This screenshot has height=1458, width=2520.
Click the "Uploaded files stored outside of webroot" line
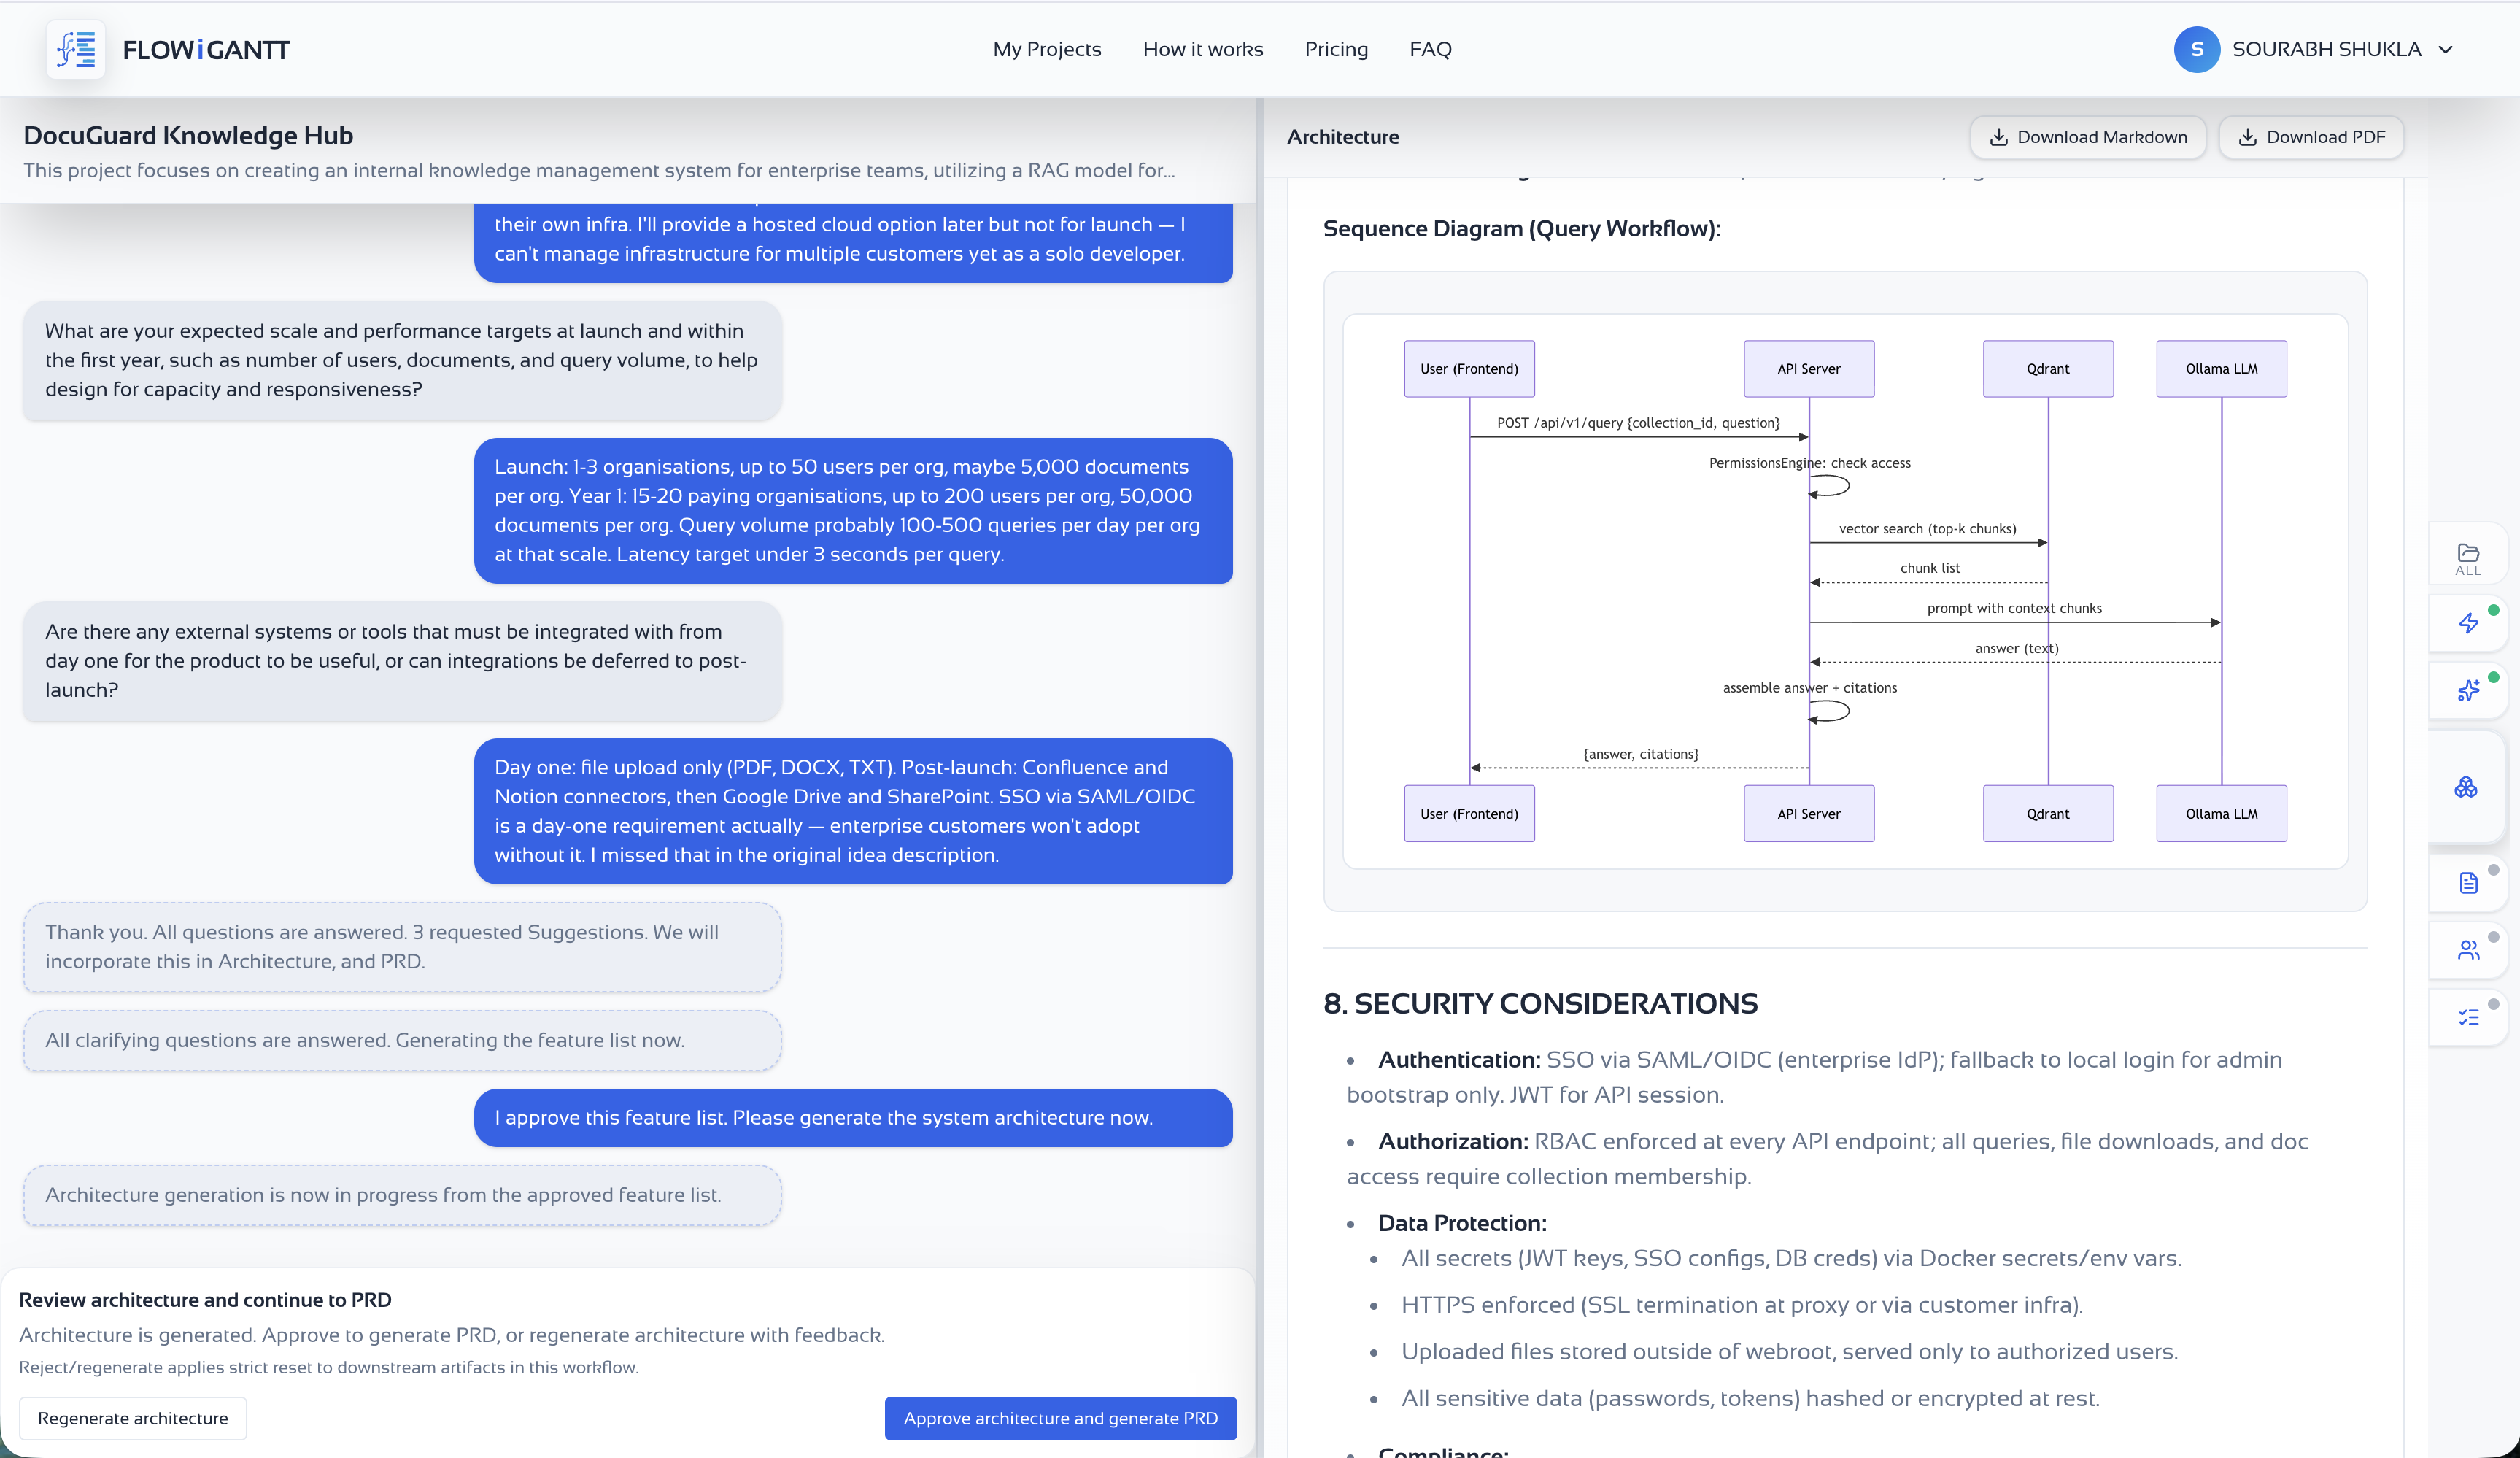(x=1789, y=1351)
